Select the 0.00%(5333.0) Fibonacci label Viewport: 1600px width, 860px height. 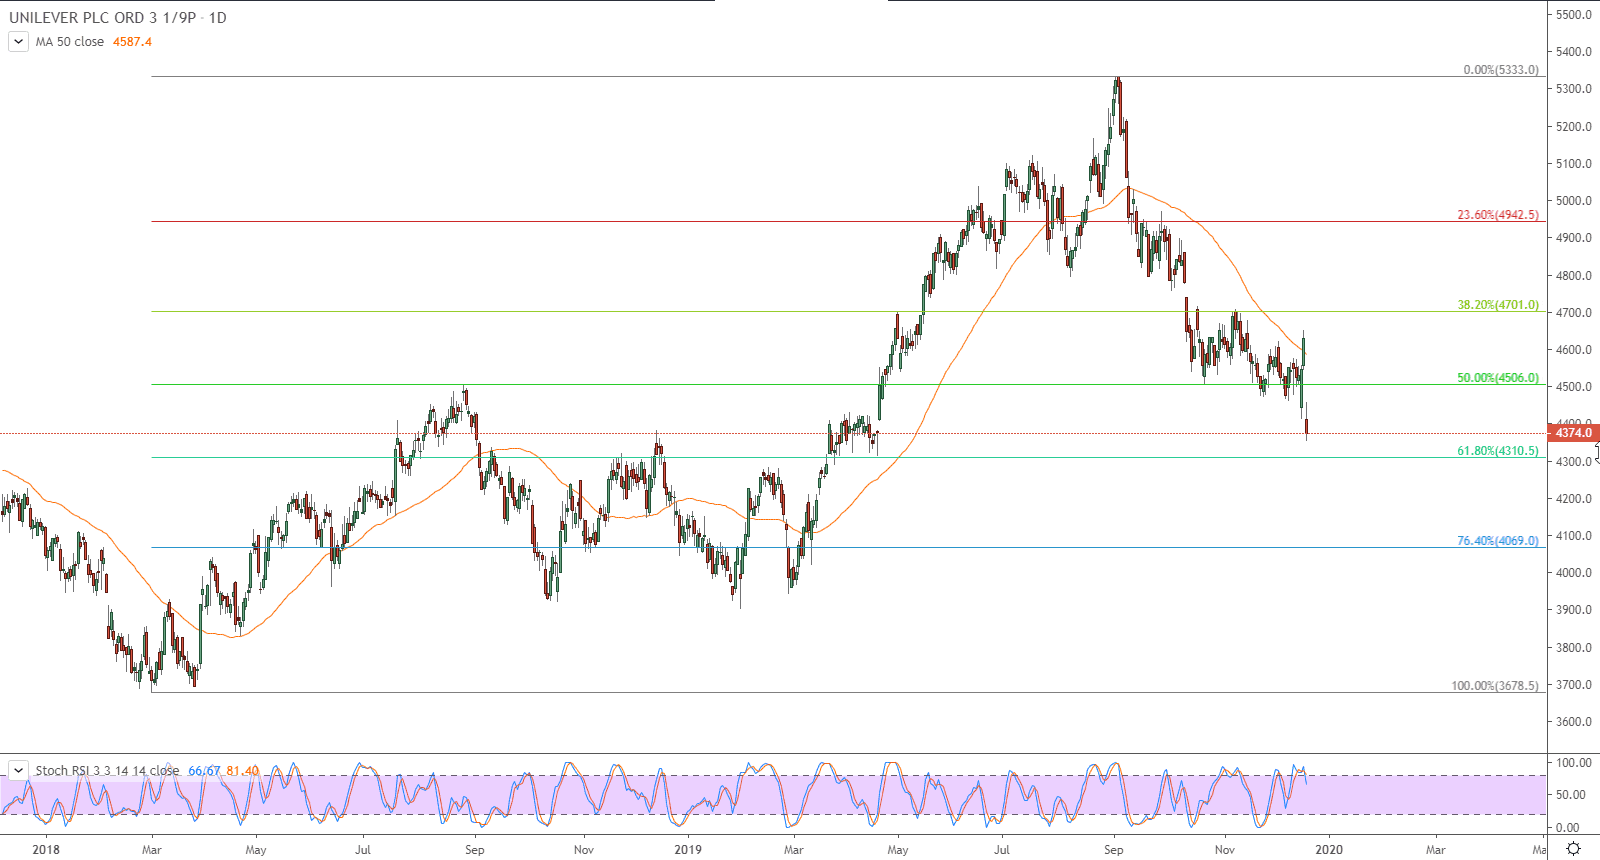(1501, 70)
